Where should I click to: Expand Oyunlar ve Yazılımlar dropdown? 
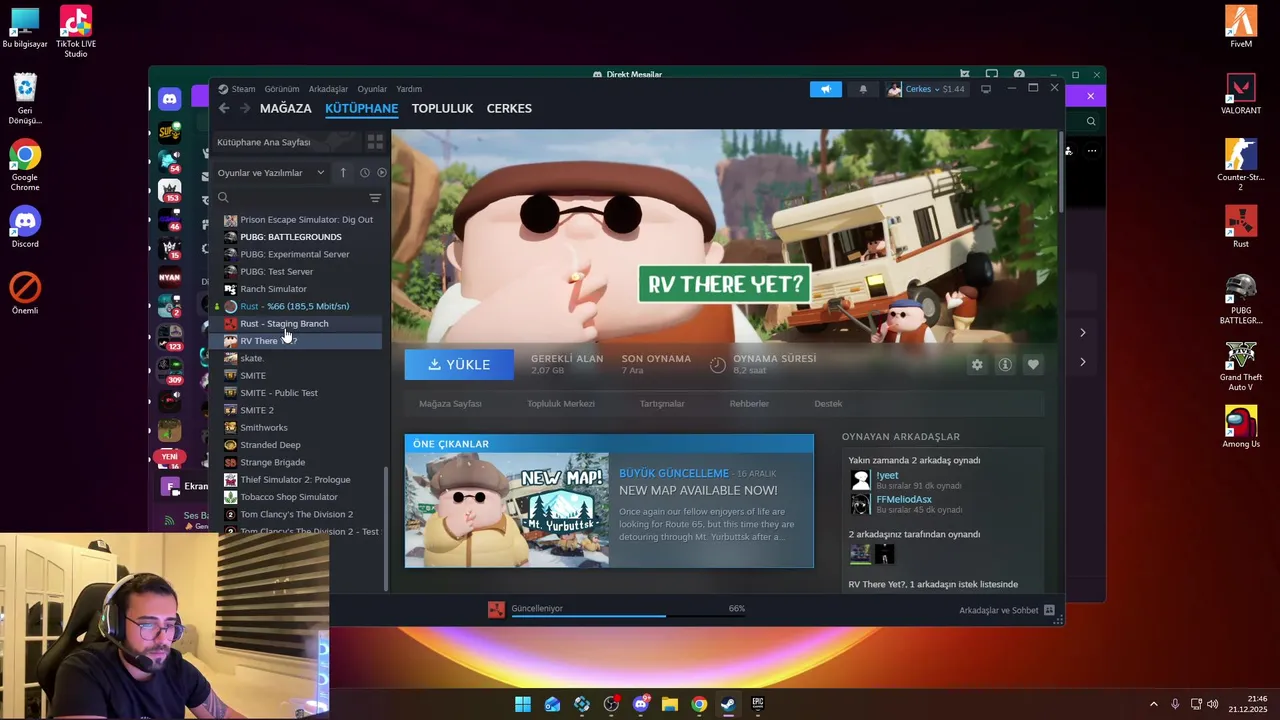pyautogui.click(x=271, y=173)
